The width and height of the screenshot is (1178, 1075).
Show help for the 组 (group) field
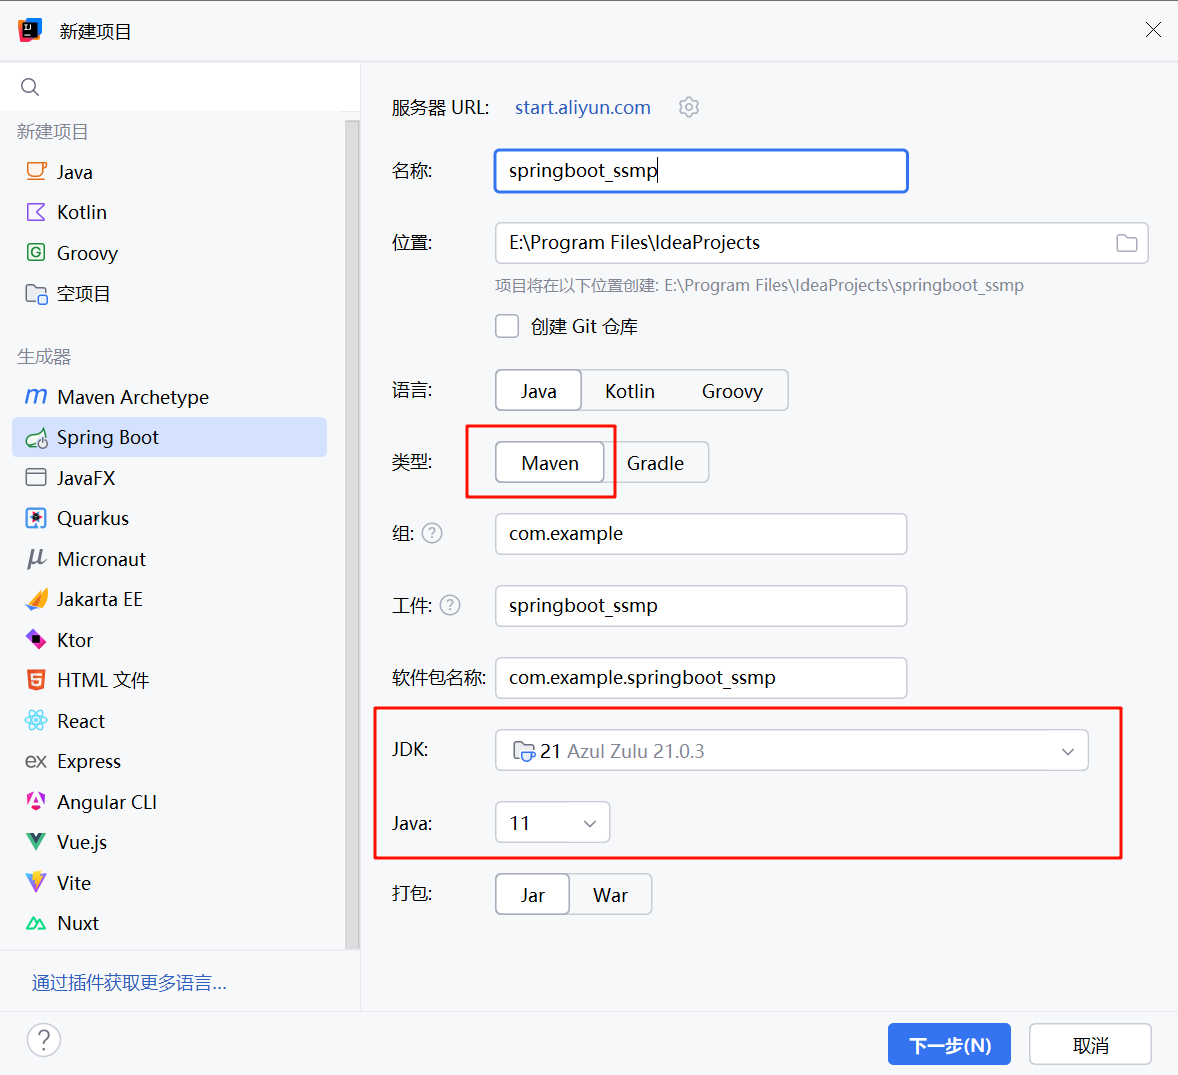pyautogui.click(x=432, y=533)
